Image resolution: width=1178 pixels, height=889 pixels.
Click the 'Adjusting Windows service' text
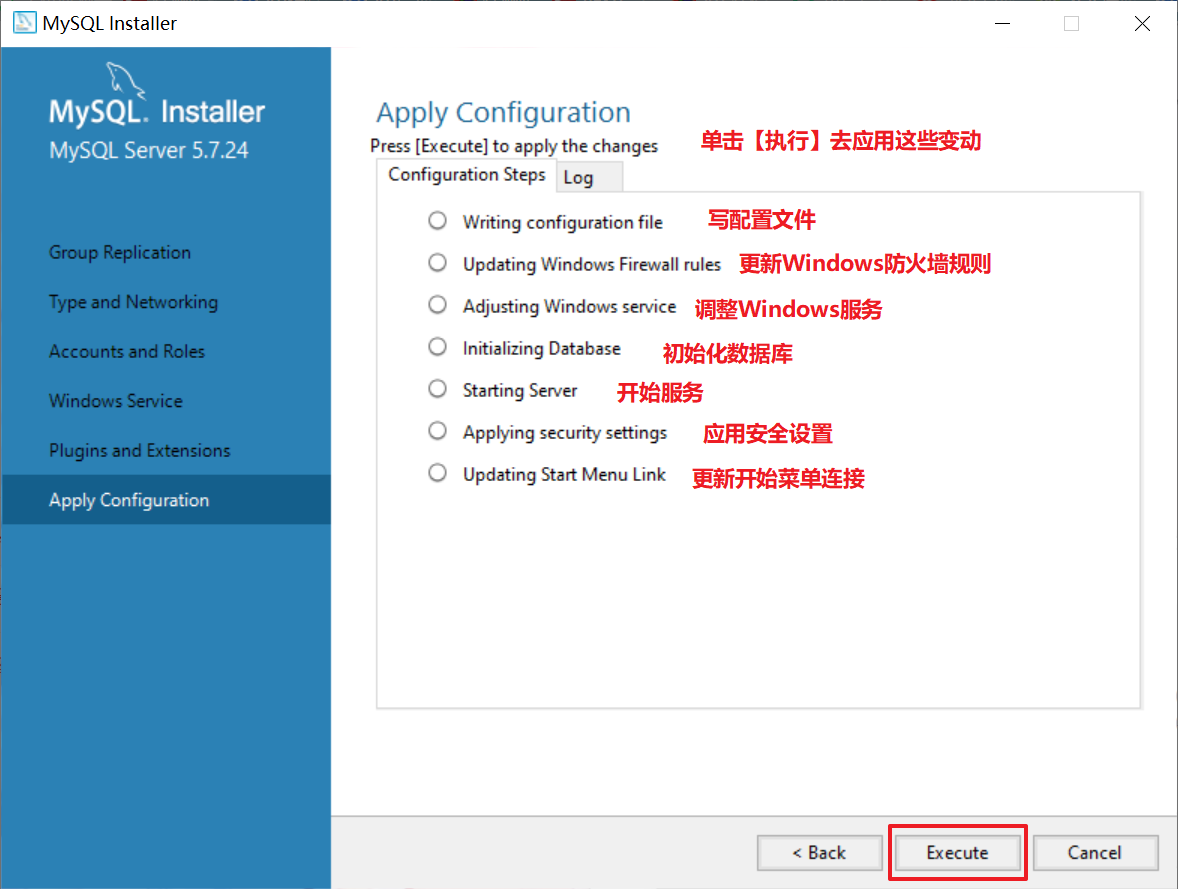pyautogui.click(x=569, y=307)
